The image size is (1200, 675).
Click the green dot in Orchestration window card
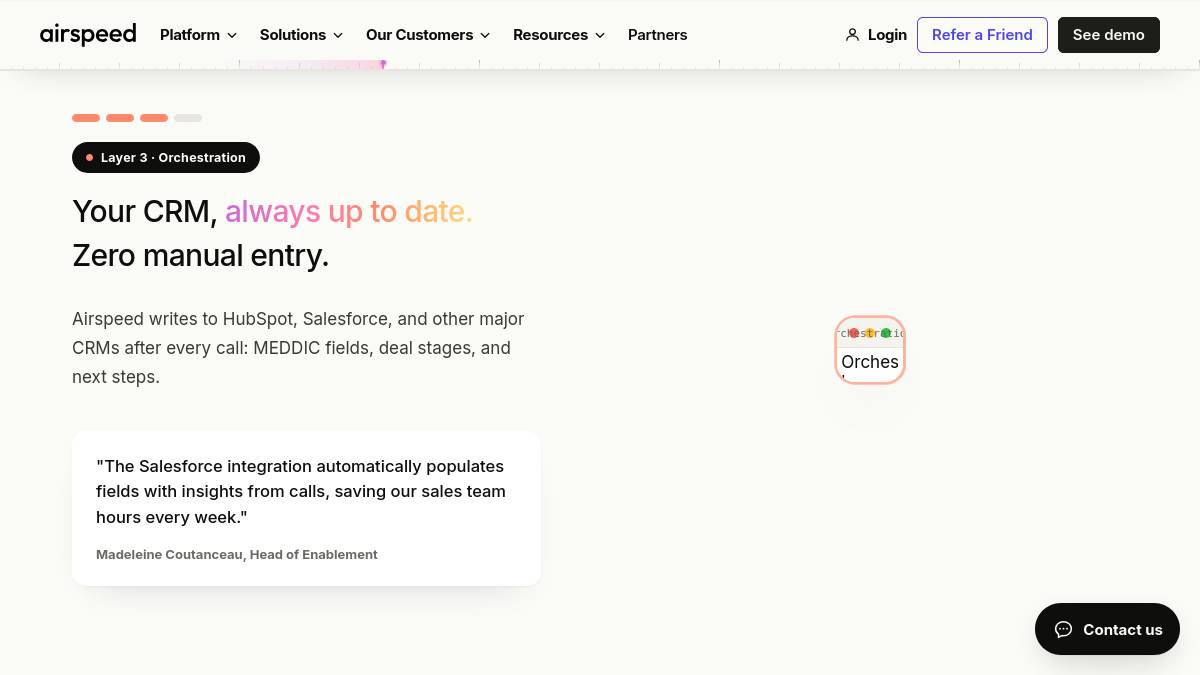[886, 333]
